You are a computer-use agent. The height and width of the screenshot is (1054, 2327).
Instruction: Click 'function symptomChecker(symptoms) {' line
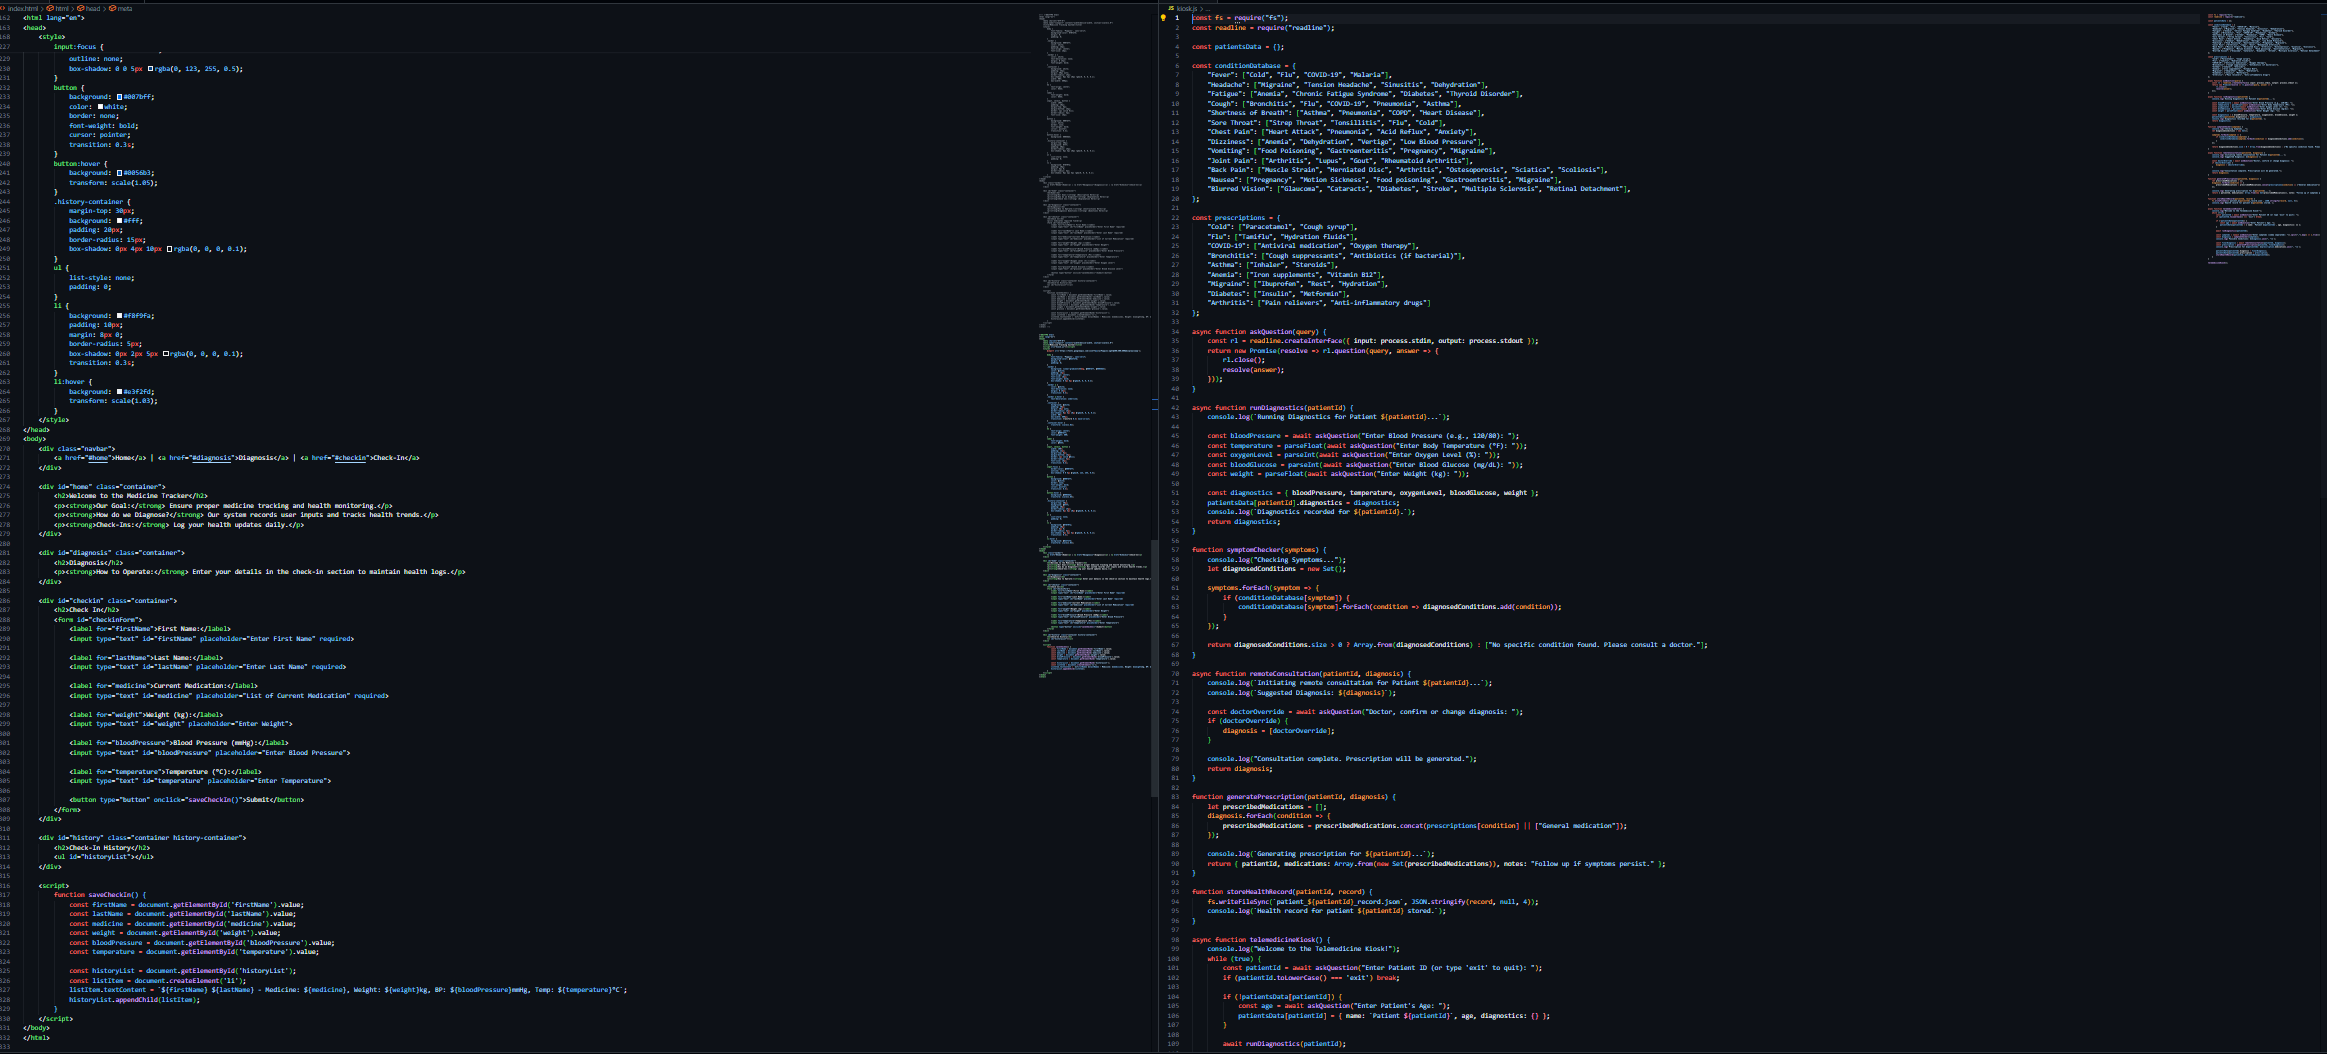tap(1260, 550)
